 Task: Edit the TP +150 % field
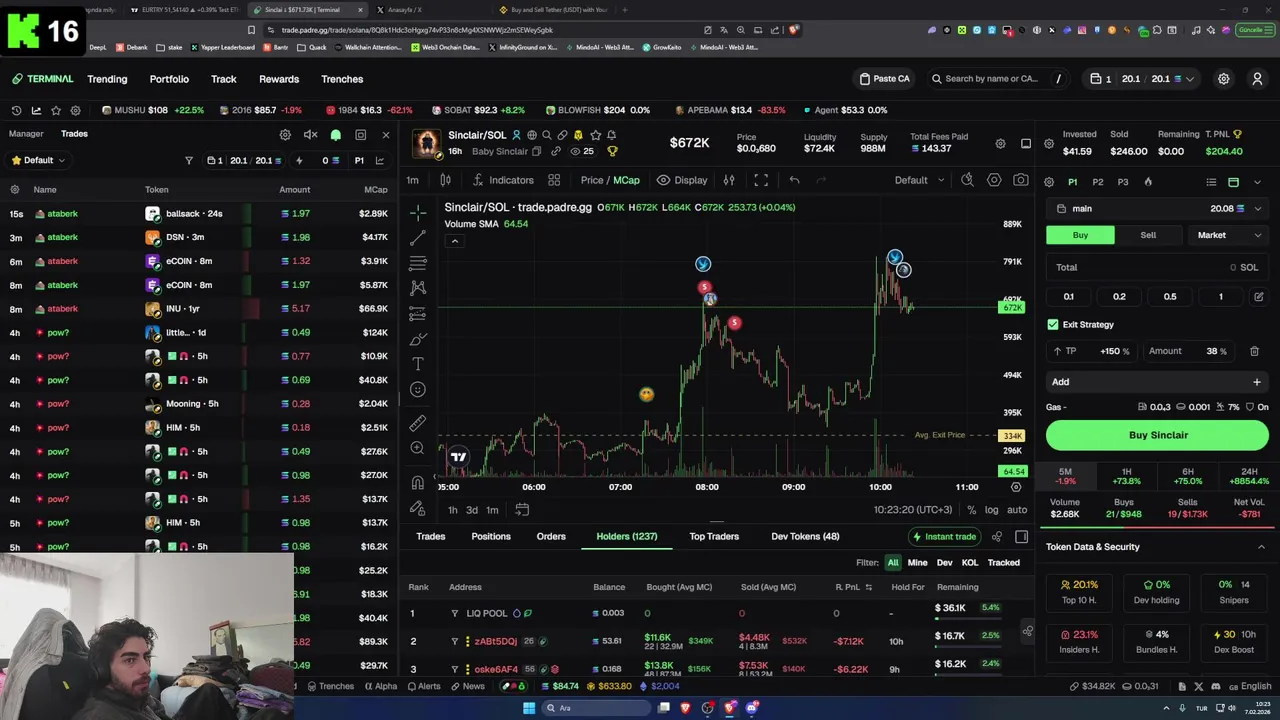[x=1092, y=351]
